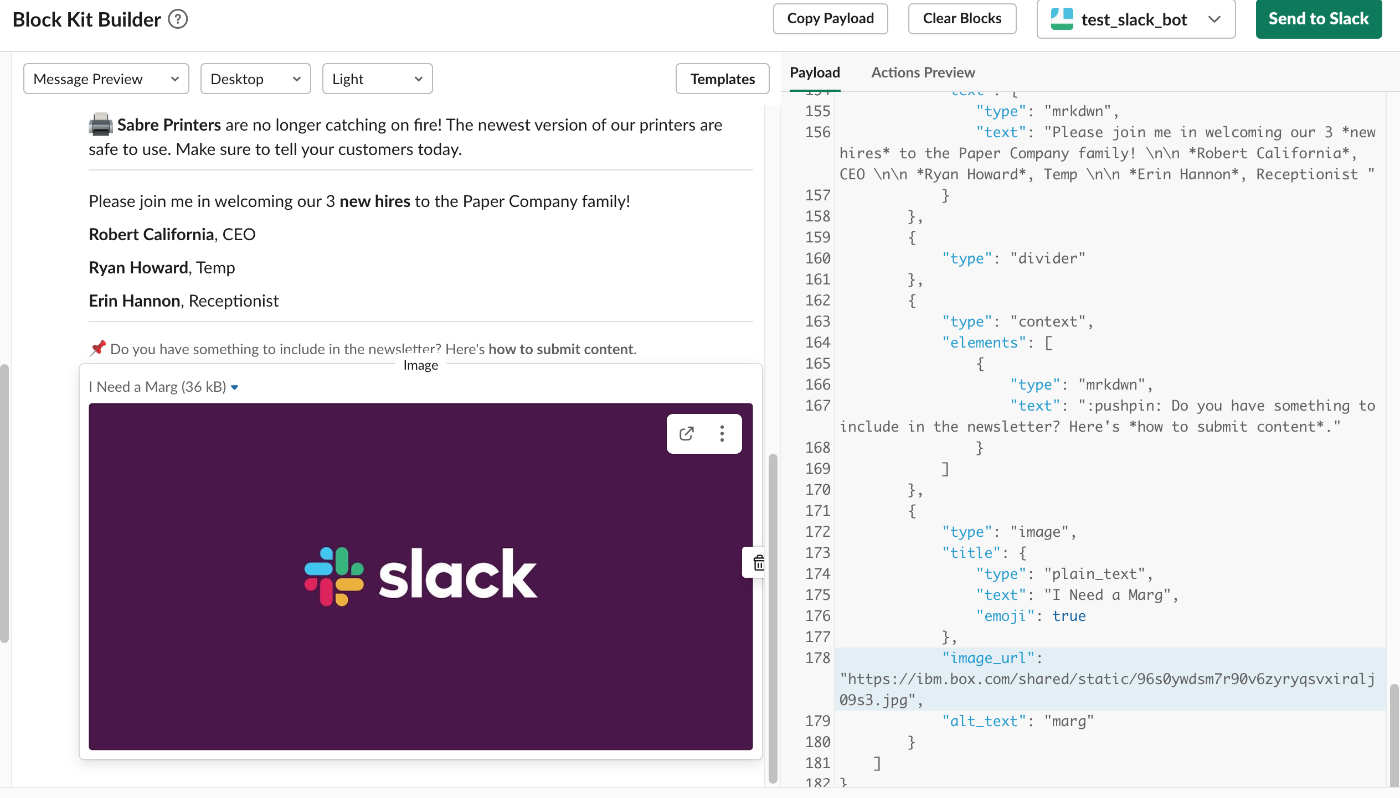Click the printer emoji next to Sabre Printers
The image size is (1400, 798).
100,125
